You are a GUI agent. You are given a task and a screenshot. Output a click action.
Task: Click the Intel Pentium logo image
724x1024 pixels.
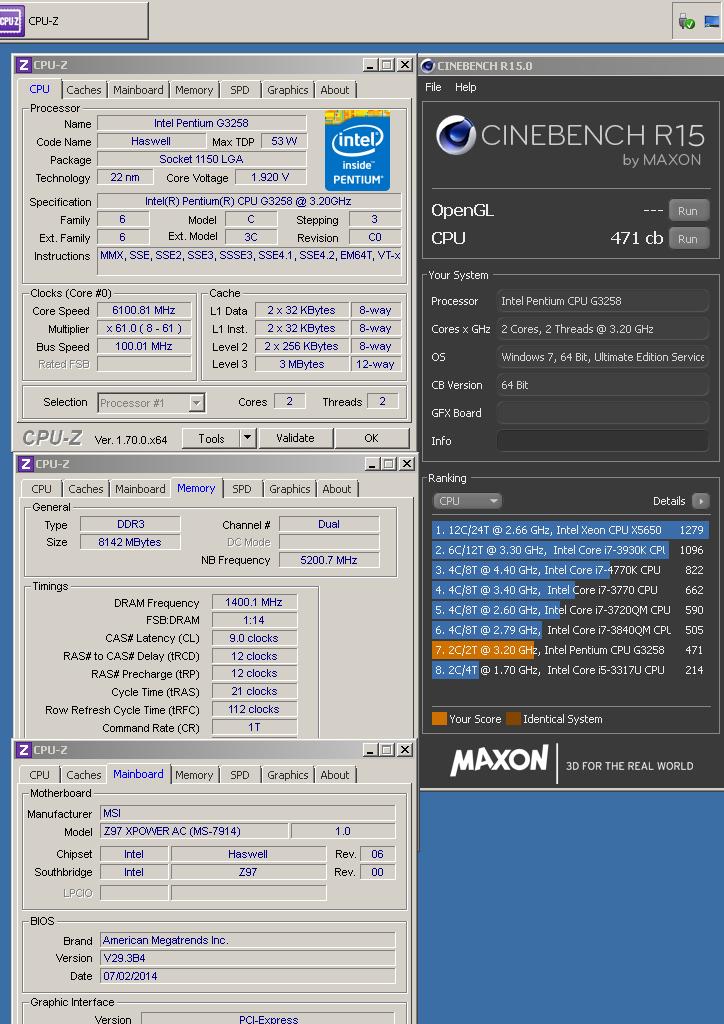tap(357, 150)
